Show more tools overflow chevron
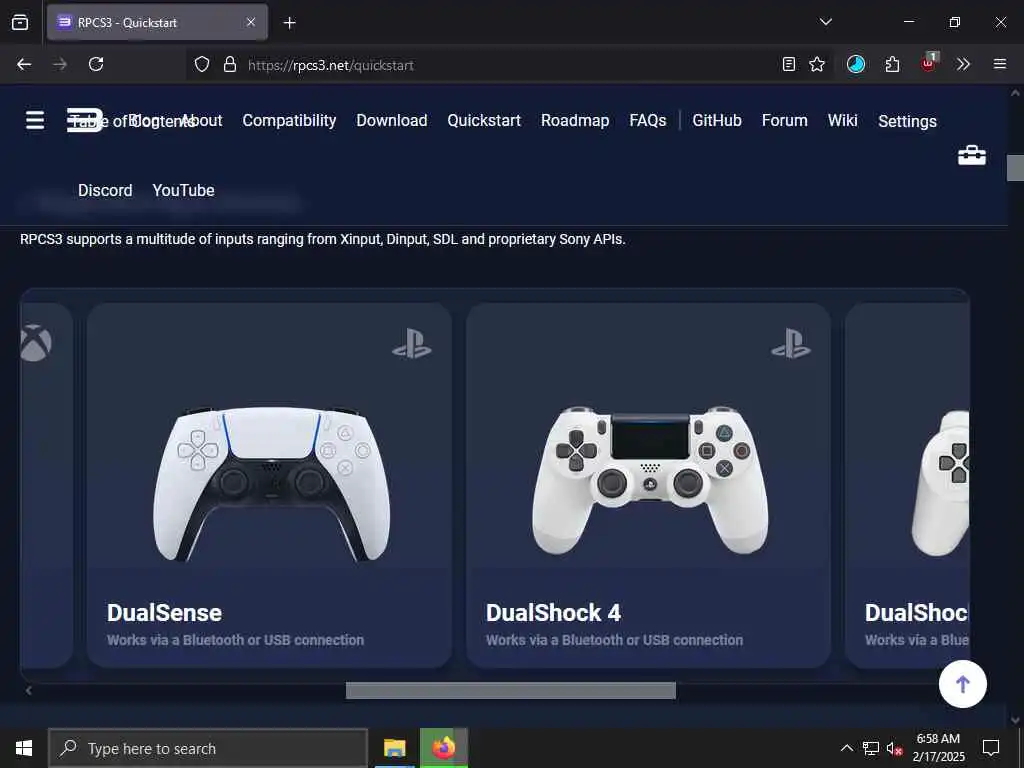Viewport: 1024px width, 768px height. pyautogui.click(x=963, y=64)
